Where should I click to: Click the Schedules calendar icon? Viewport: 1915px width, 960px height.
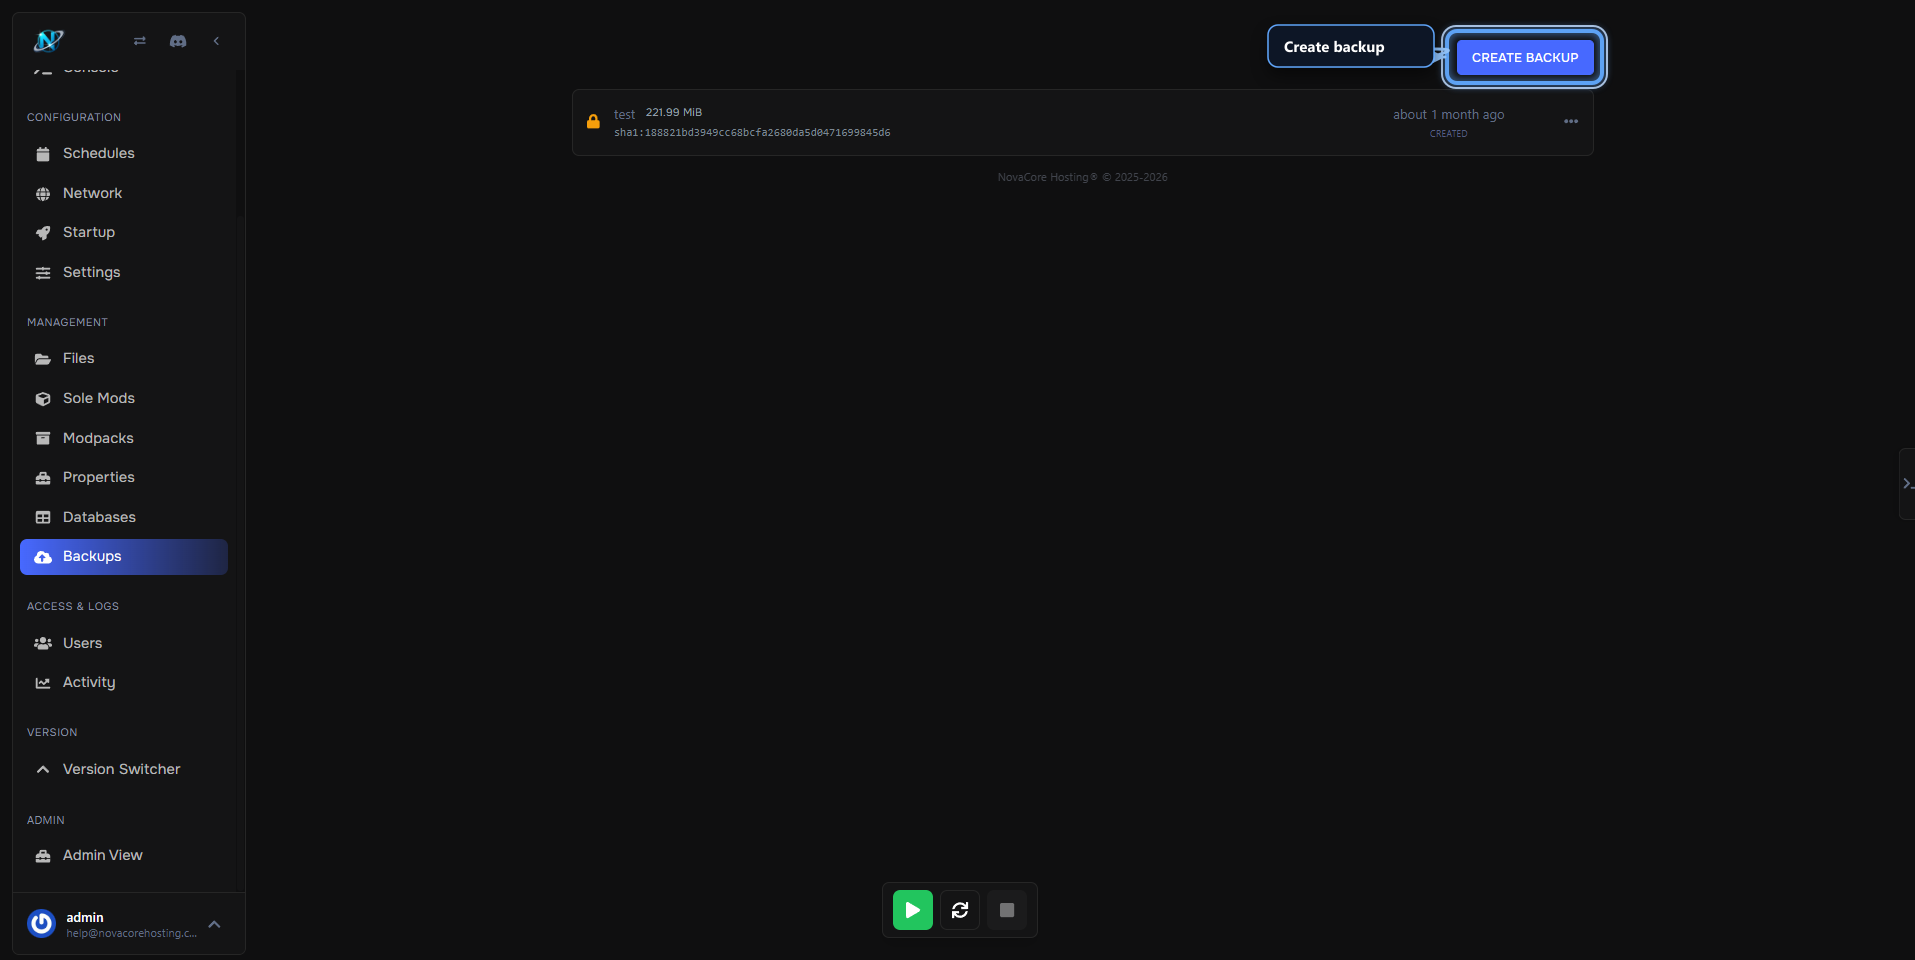[43, 154]
